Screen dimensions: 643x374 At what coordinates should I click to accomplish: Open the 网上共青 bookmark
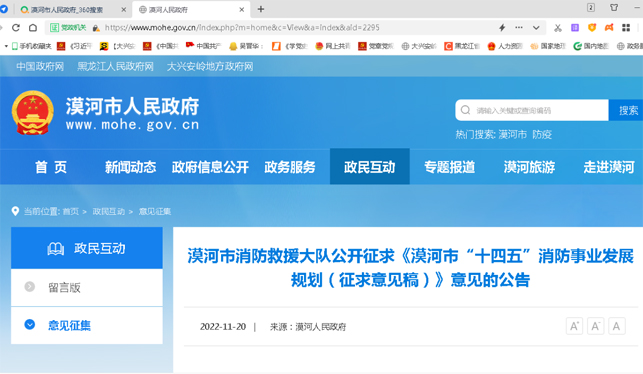click(333, 46)
